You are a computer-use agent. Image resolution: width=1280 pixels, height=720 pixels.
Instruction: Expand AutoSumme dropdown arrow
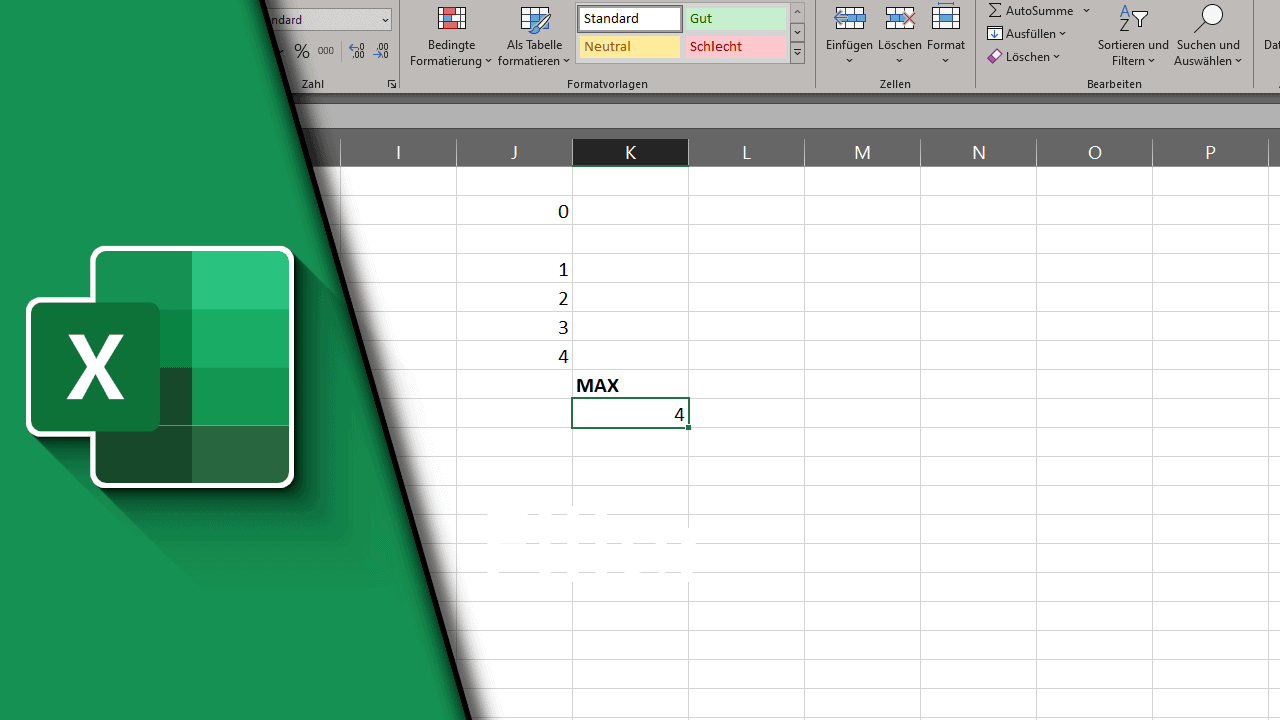coord(1087,11)
